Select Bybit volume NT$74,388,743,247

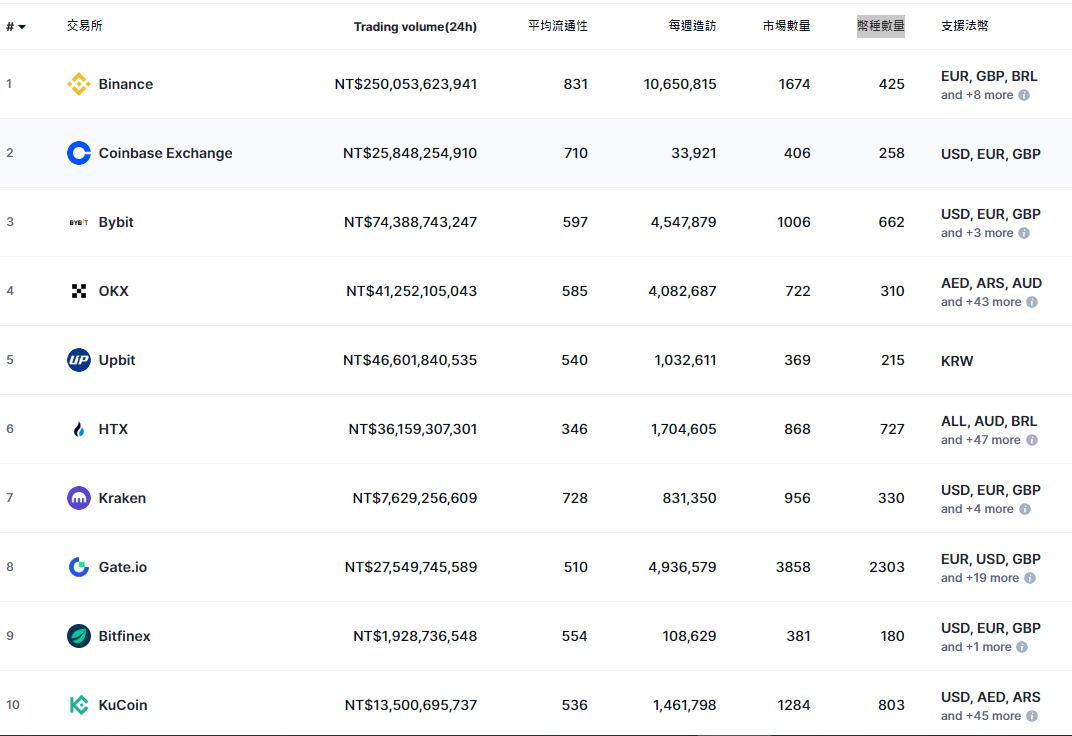point(410,222)
